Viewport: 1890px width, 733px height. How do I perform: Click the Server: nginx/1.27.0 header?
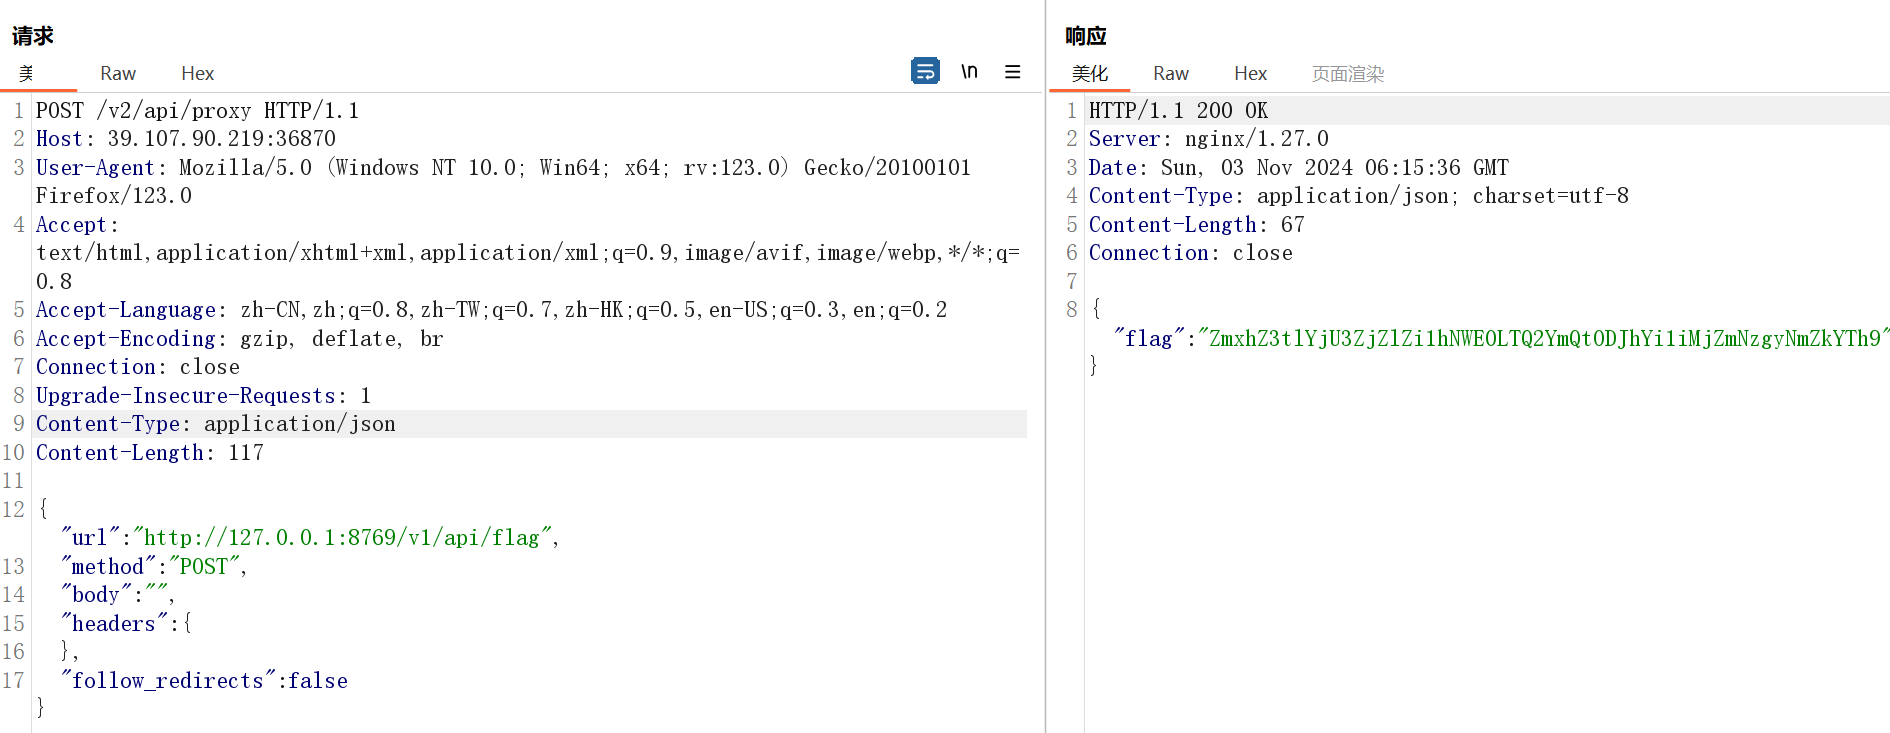click(1209, 139)
